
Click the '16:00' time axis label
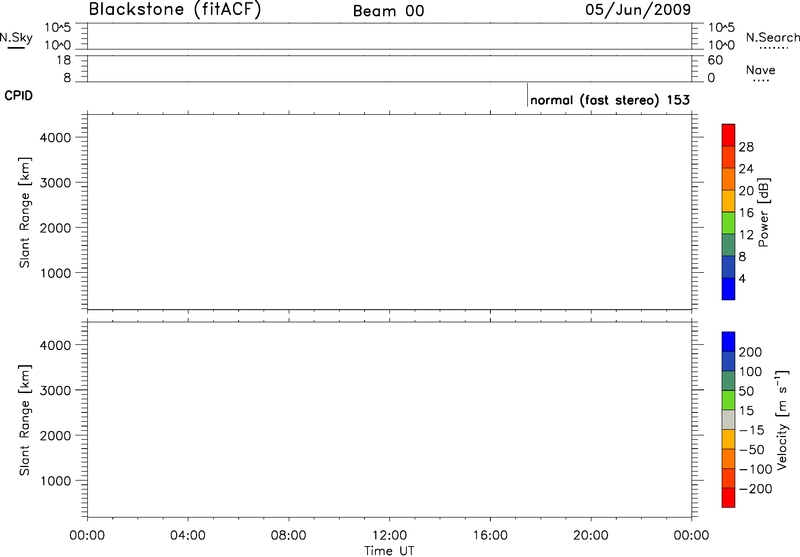tap(490, 536)
